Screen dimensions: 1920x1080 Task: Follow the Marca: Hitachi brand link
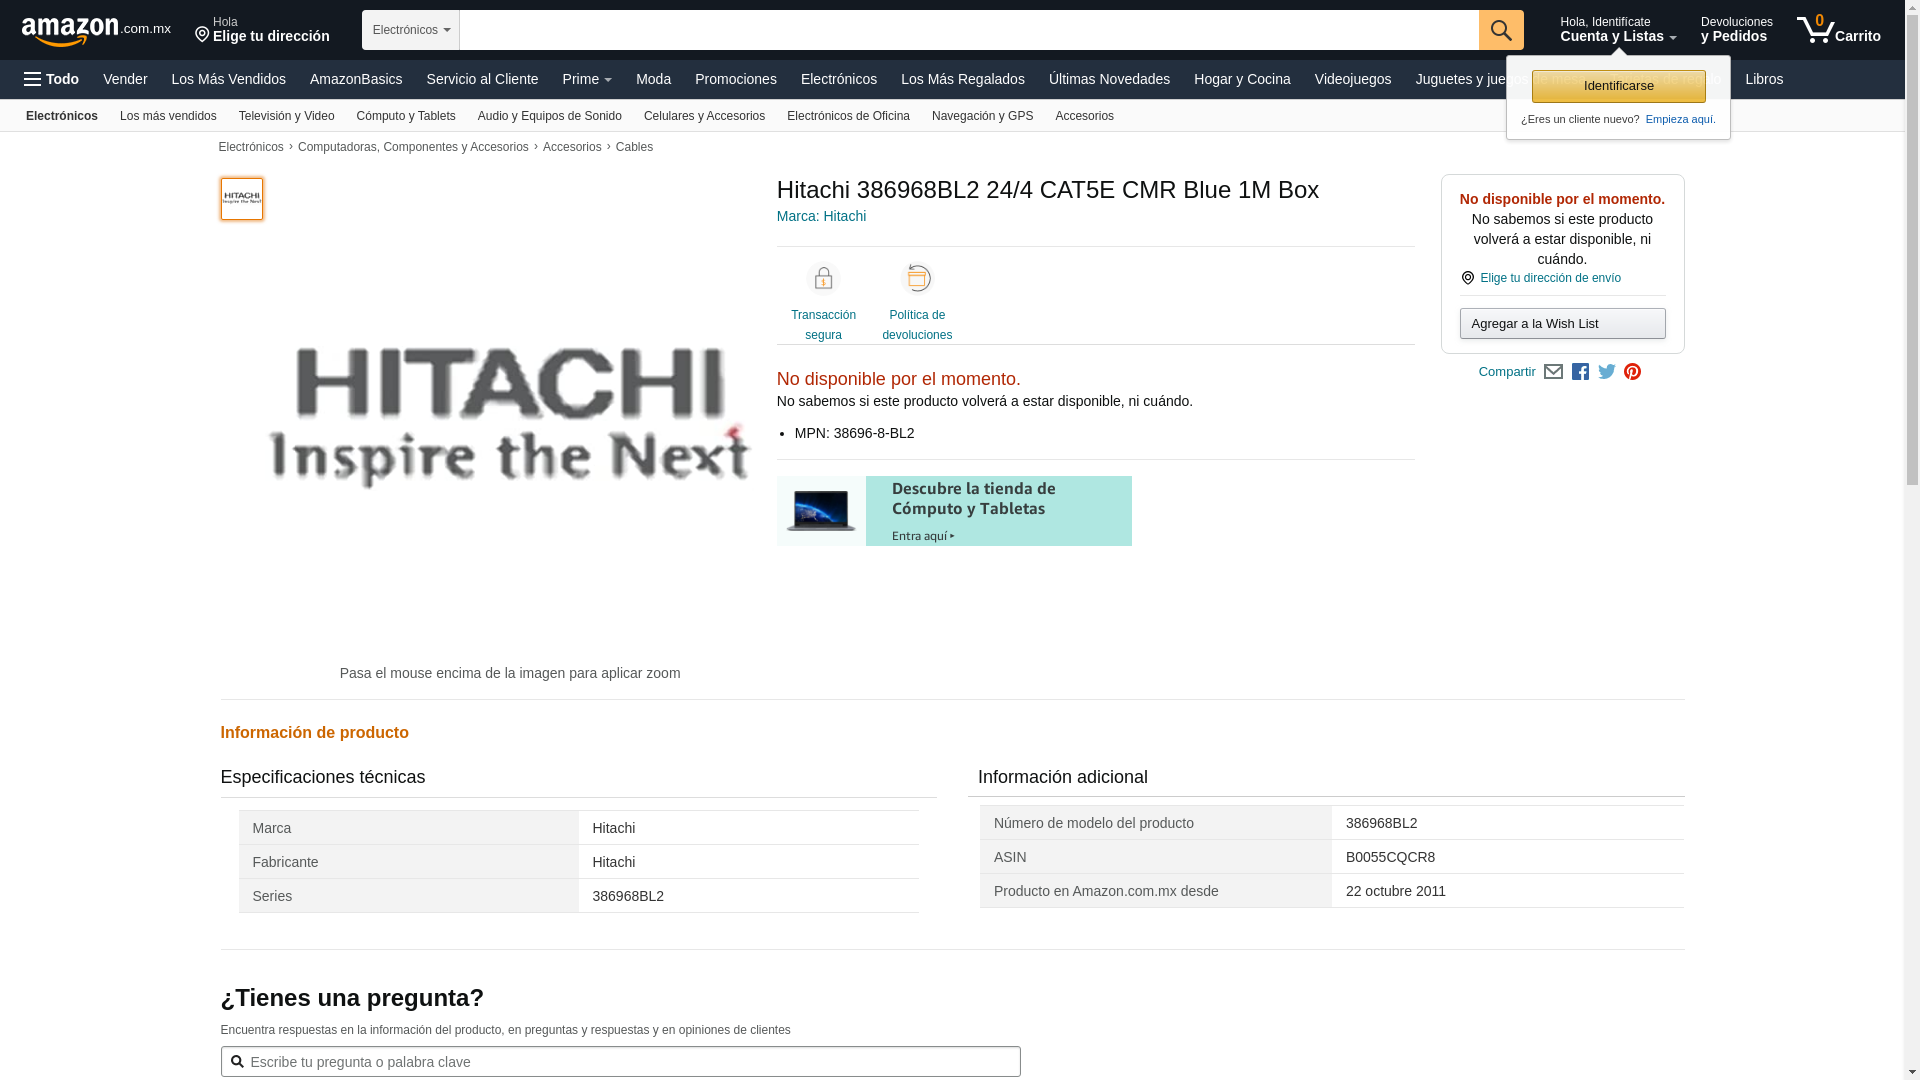(821, 216)
